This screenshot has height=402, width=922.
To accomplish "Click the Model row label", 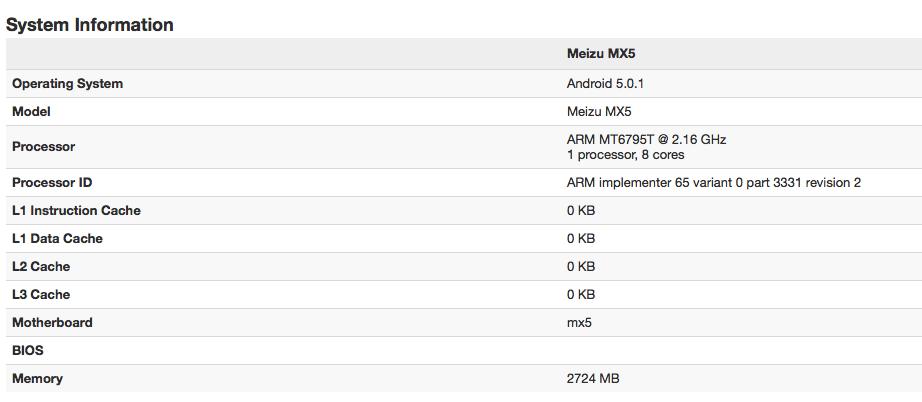I will coord(31,112).
